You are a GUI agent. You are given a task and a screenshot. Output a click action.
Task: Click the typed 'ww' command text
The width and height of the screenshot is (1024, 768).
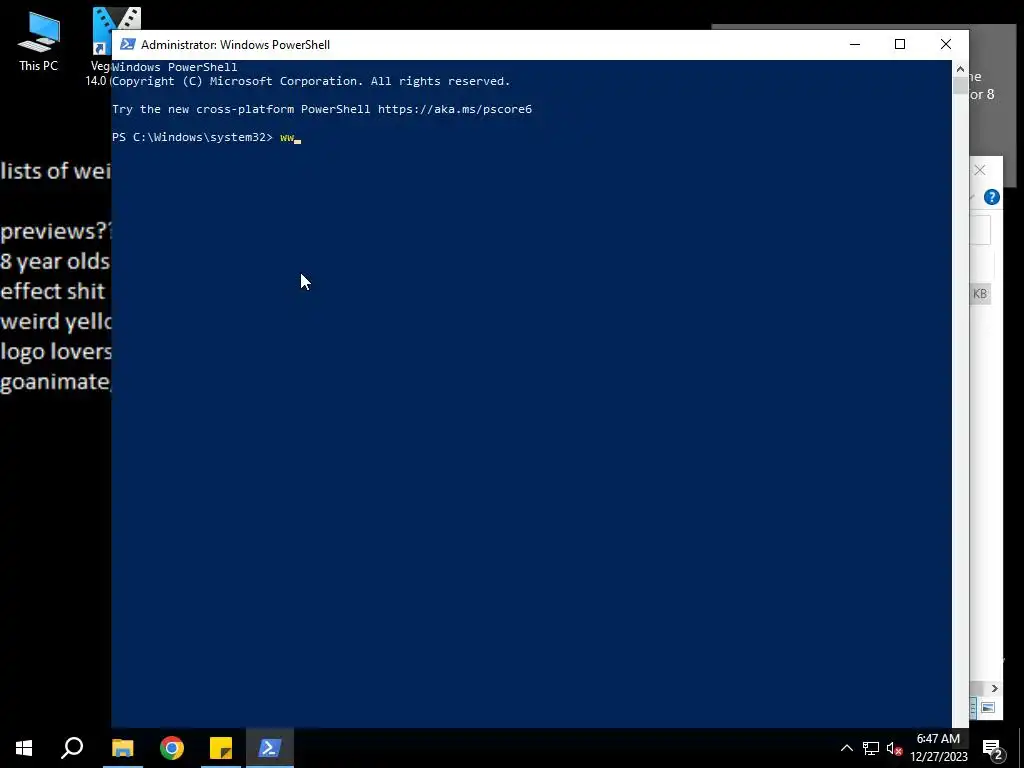coord(287,137)
